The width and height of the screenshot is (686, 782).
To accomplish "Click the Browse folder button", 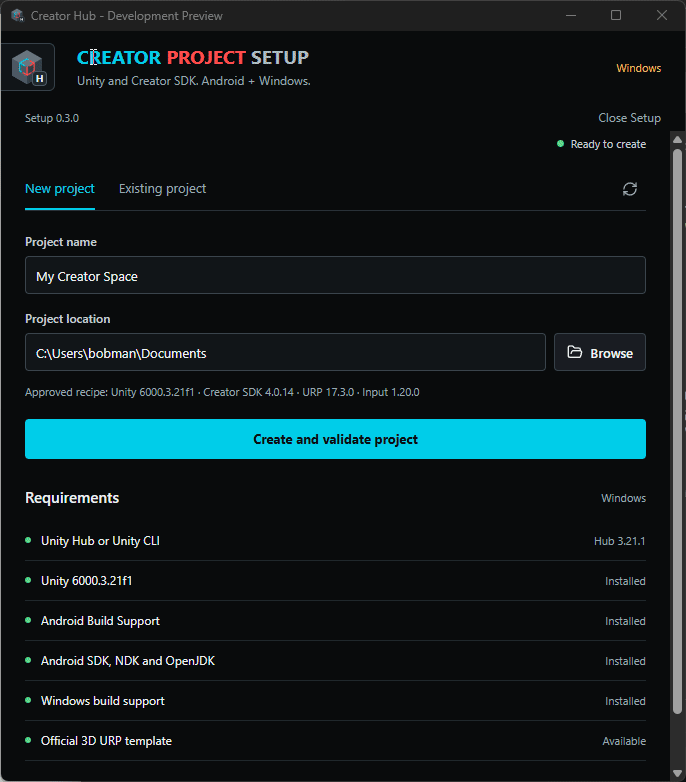I will point(600,352).
